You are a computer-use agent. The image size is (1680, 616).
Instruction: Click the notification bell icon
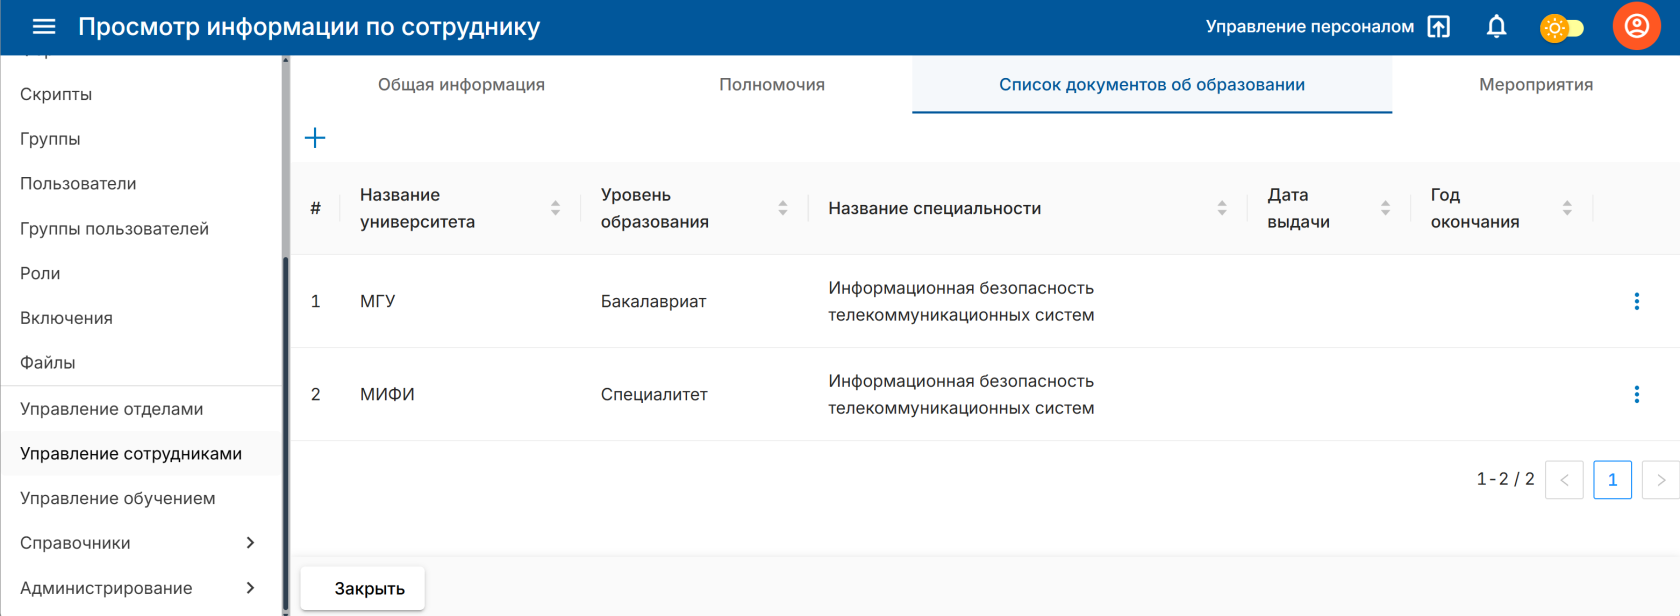[x=1496, y=27]
